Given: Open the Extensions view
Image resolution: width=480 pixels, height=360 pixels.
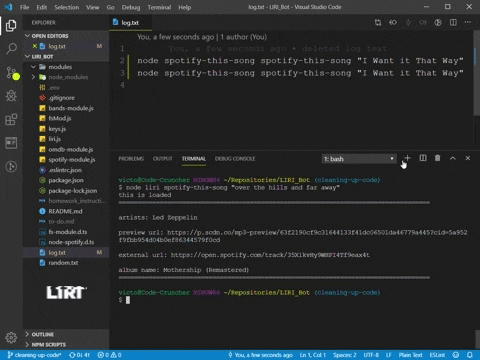Looking at the screenshot, I should click(11, 119).
